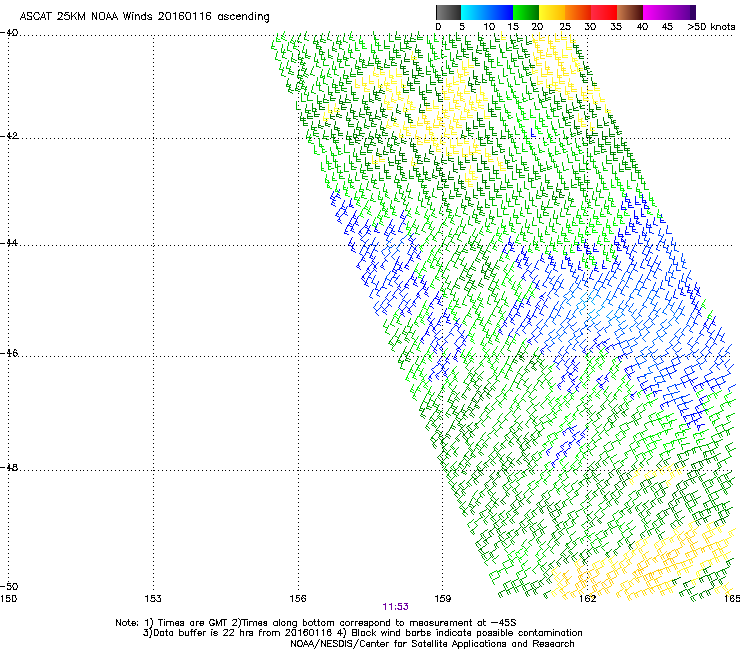Click the purple "11:53" pass time label
This screenshot has width=740, height=650.
[395, 607]
